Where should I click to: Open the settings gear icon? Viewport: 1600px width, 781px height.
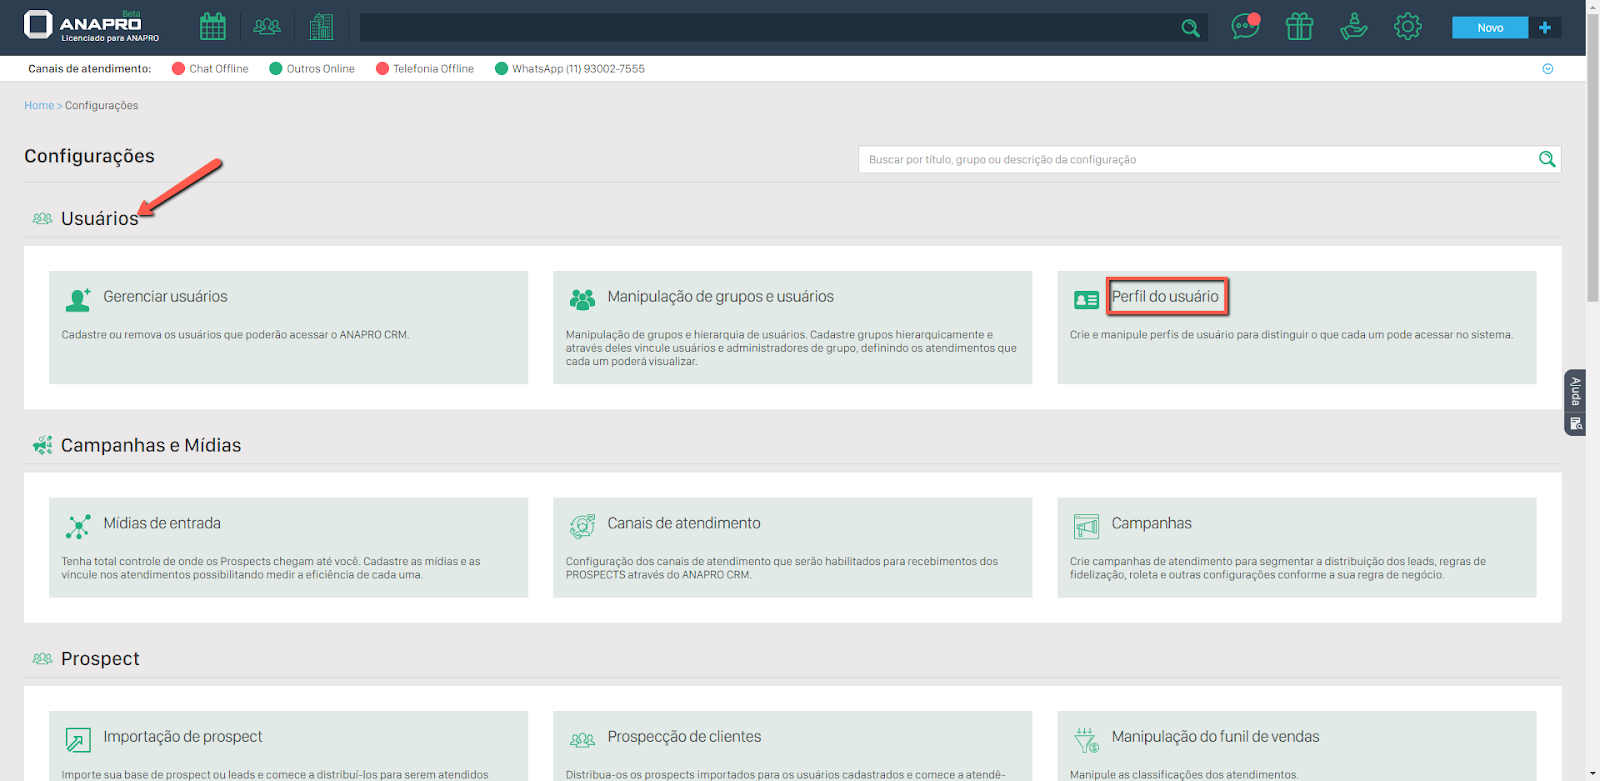point(1407,27)
